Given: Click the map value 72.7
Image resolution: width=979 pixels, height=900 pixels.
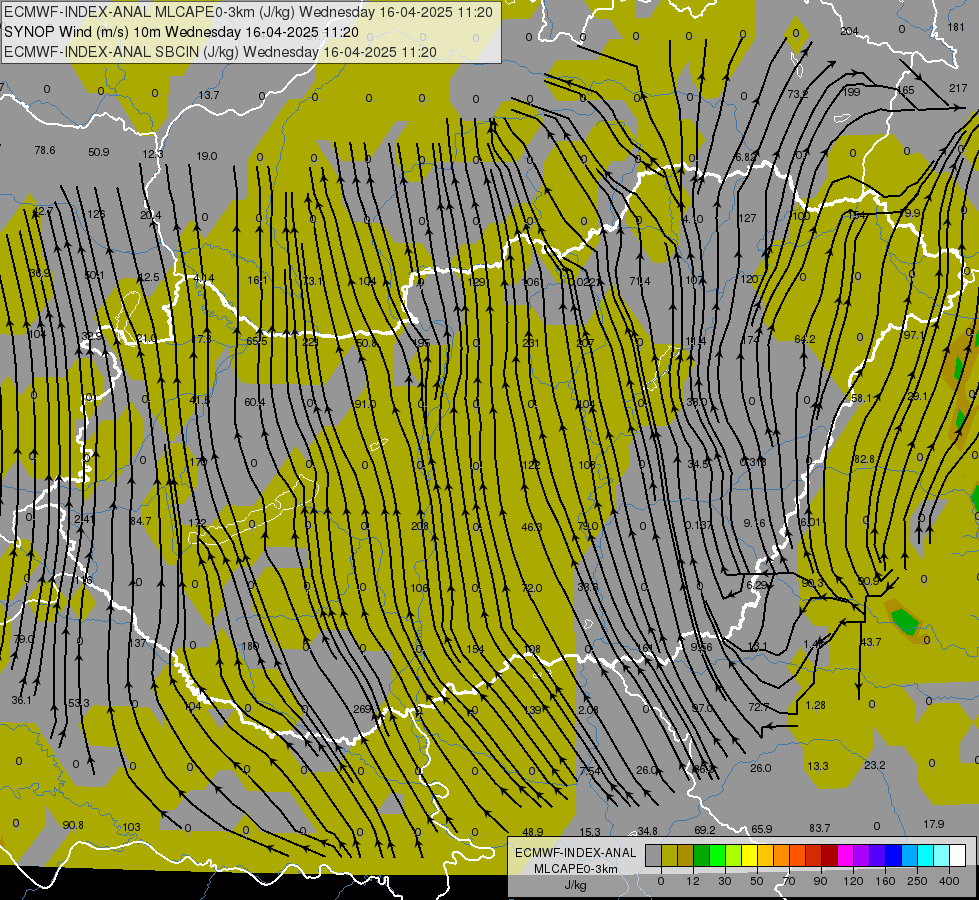Looking at the screenshot, I should tap(759, 706).
